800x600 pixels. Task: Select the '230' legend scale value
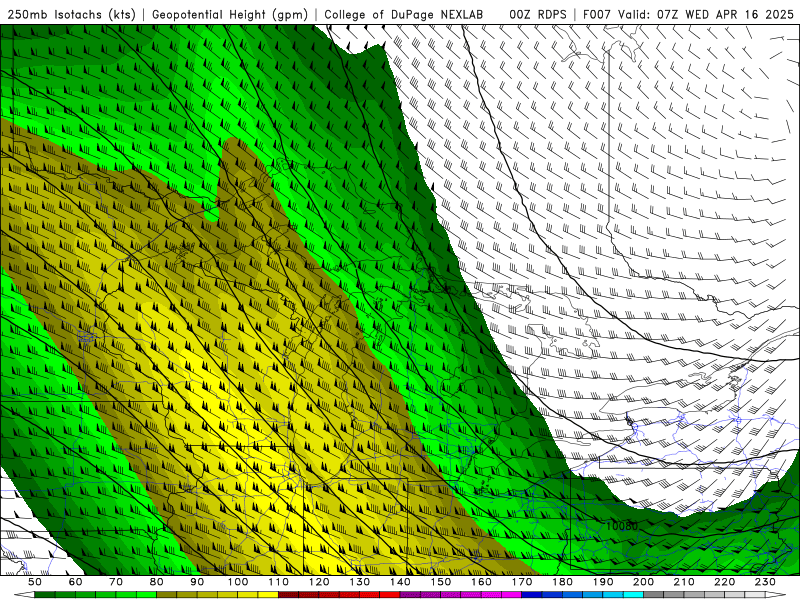click(x=766, y=582)
